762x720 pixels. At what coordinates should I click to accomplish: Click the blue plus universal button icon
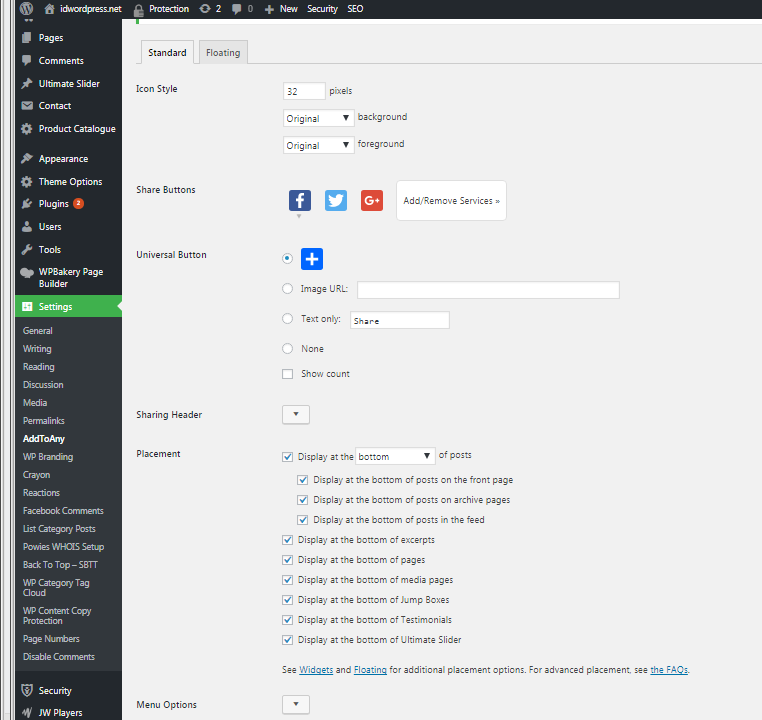pos(312,259)
